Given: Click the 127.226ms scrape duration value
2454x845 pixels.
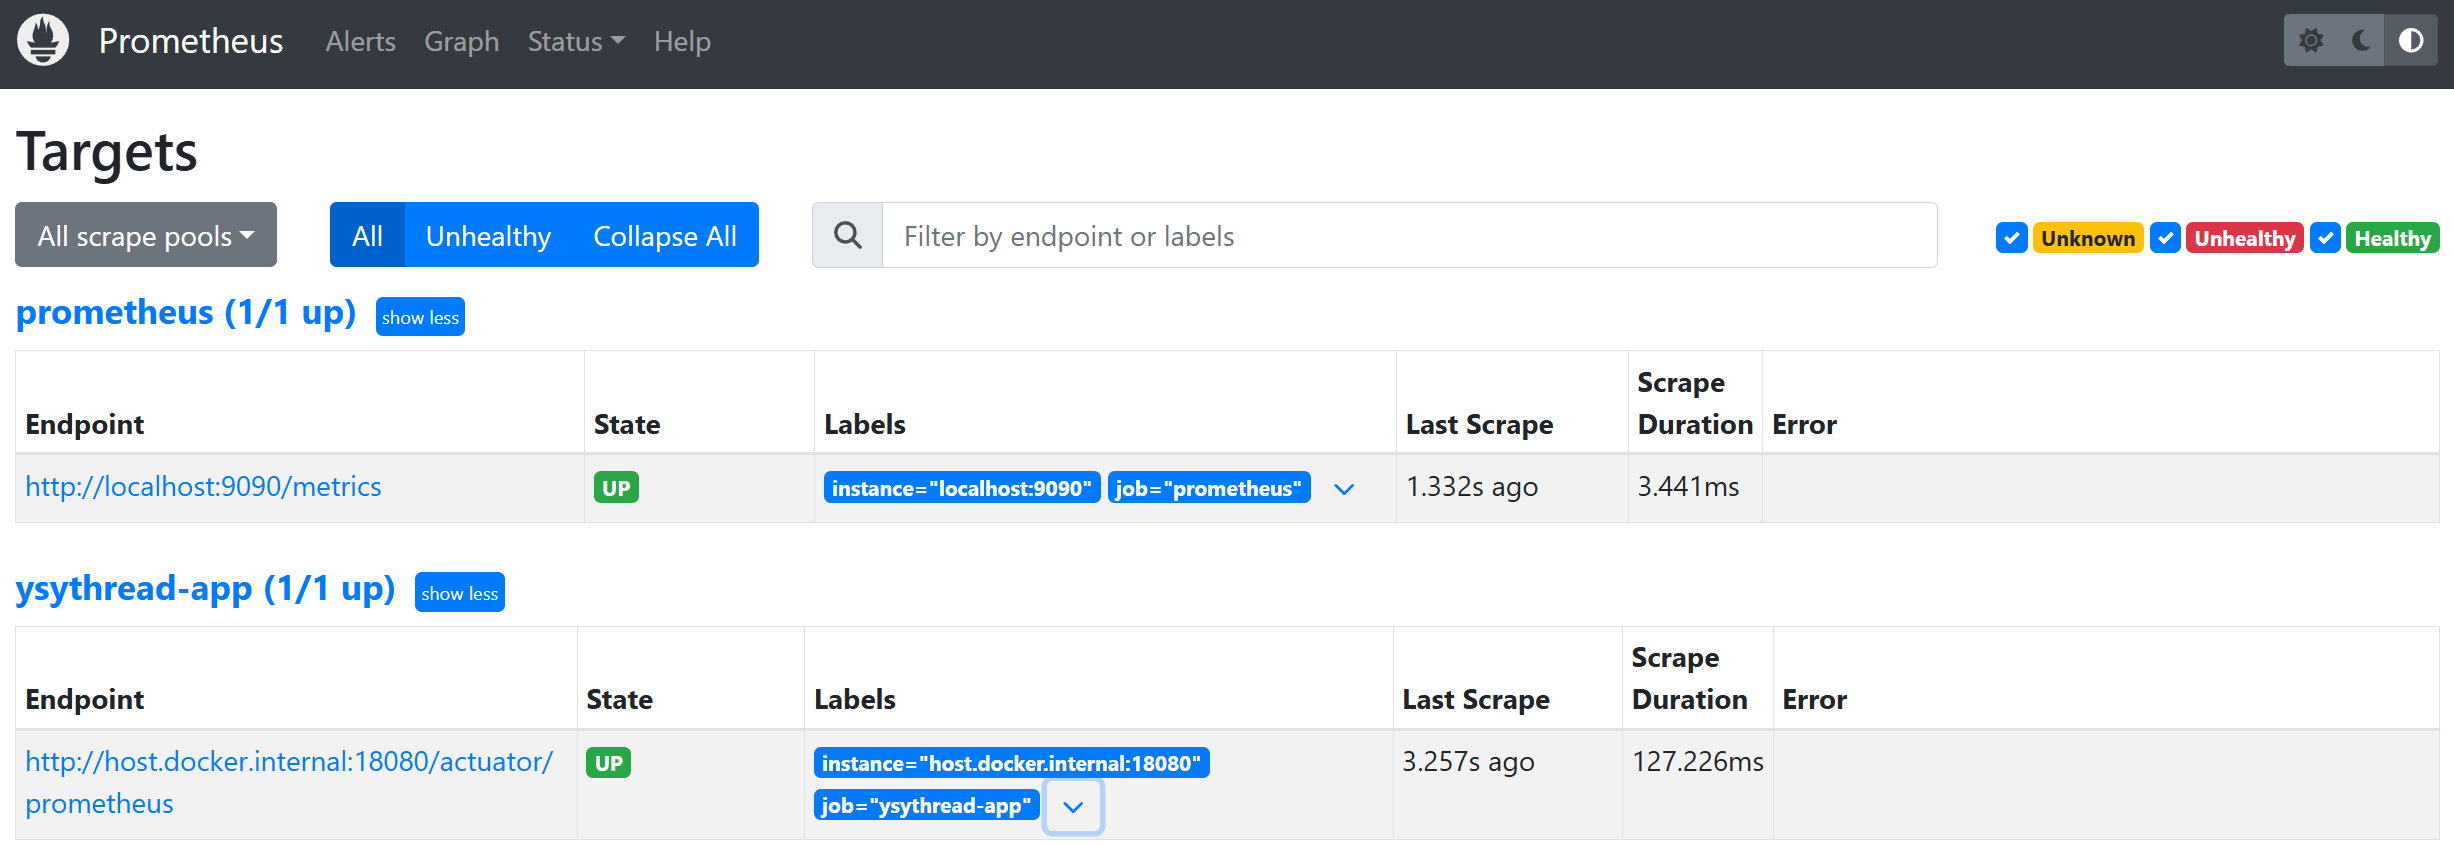Looking at the screenshot, I should pyautogui.click(x=1698, y=761).
